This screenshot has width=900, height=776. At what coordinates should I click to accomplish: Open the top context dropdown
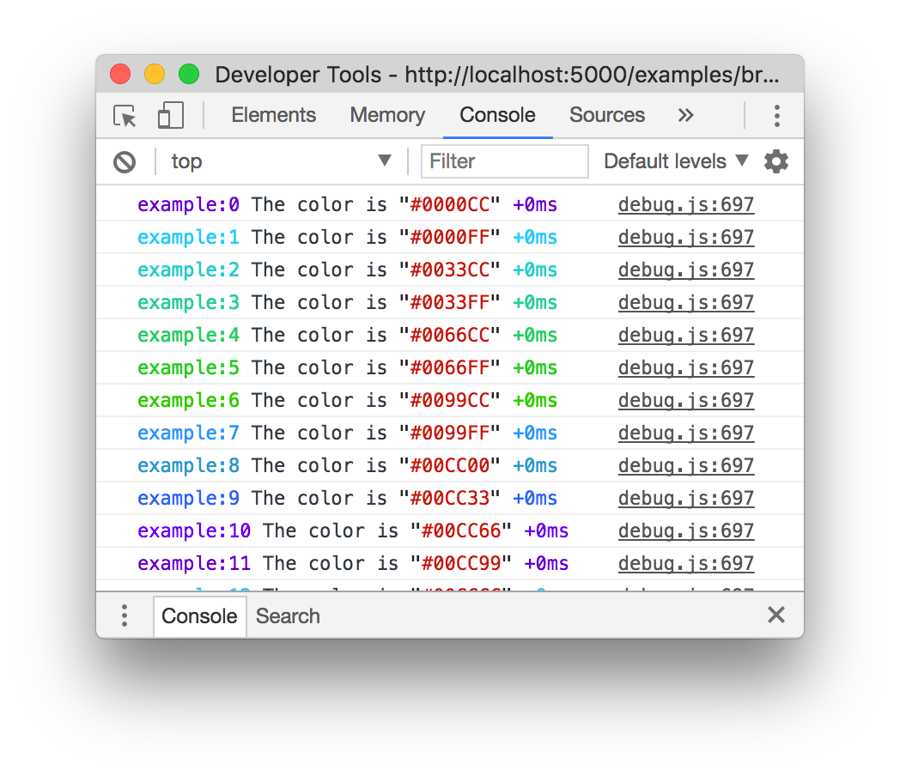click(280, 161)
